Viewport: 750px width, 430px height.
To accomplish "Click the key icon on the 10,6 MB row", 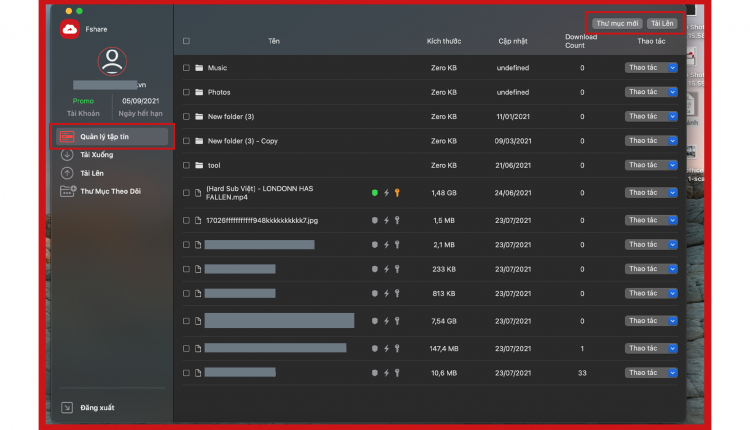I will click(397, 373).
